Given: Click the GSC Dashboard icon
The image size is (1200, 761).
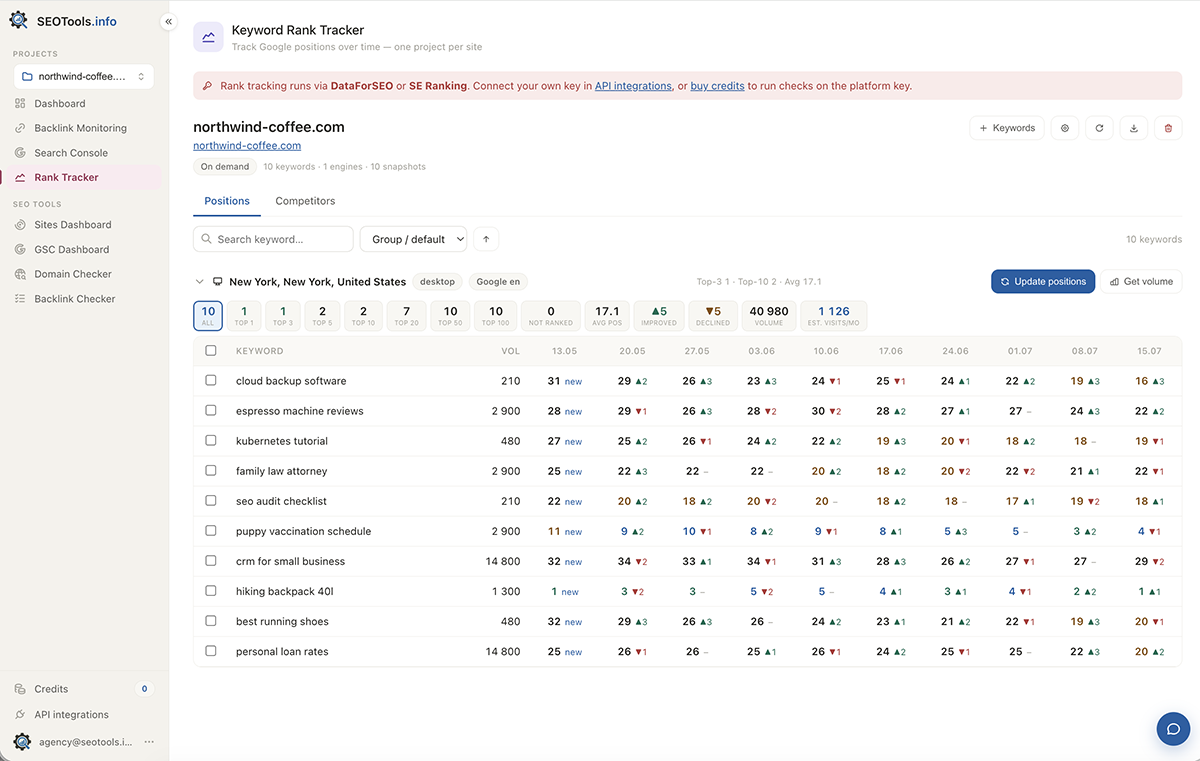Looking at the screenshot, I should click(21, 249).
